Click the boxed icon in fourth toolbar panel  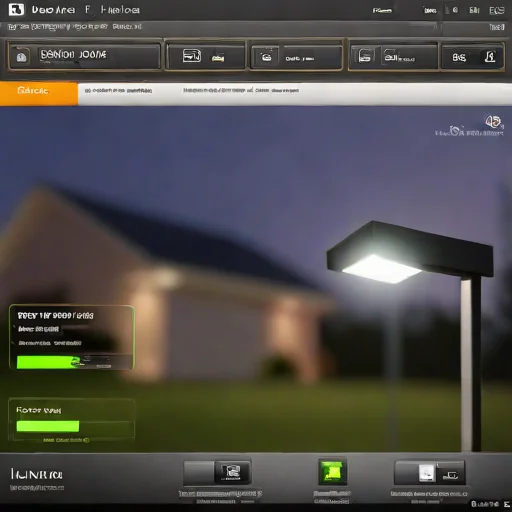[364, 56]
